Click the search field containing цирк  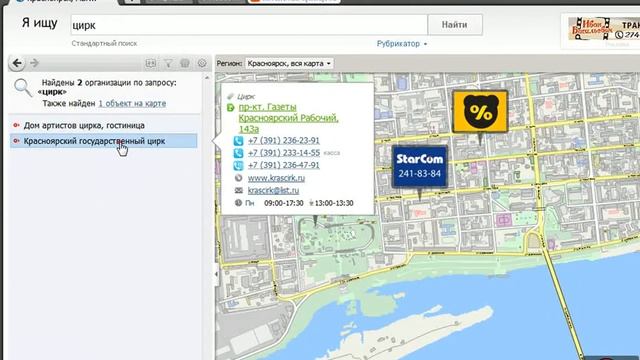click(x=249, y=25)
